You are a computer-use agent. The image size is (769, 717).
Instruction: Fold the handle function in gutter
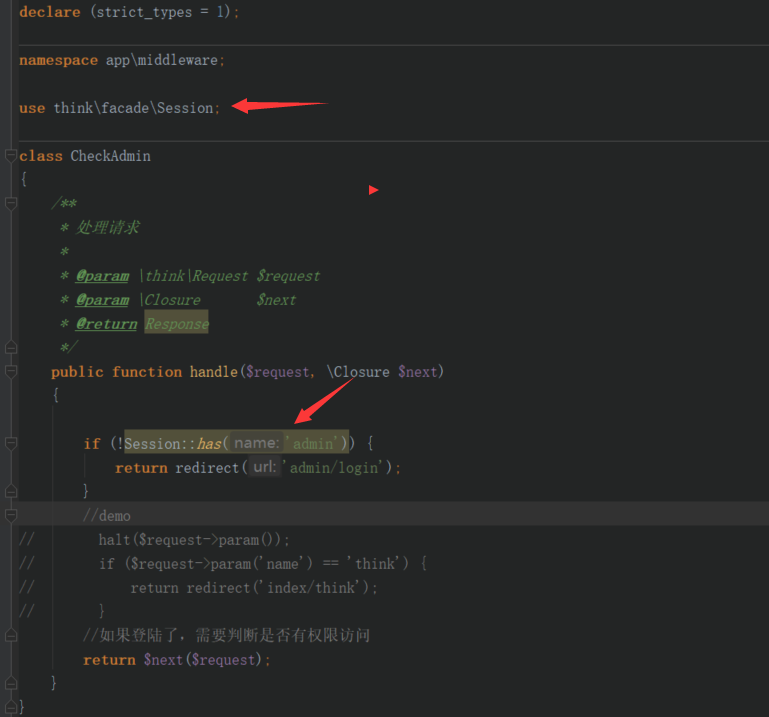coord(11,371)
